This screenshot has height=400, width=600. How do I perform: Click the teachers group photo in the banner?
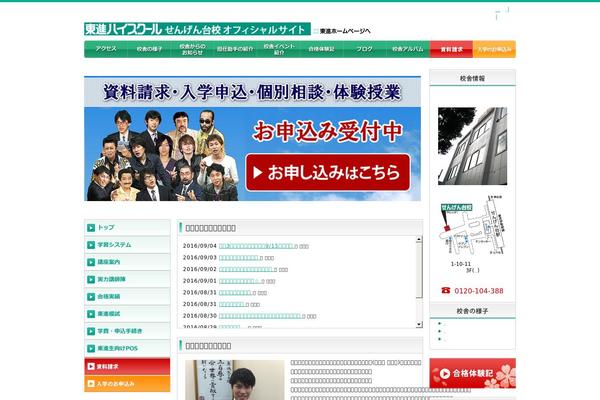coord(163,155)
